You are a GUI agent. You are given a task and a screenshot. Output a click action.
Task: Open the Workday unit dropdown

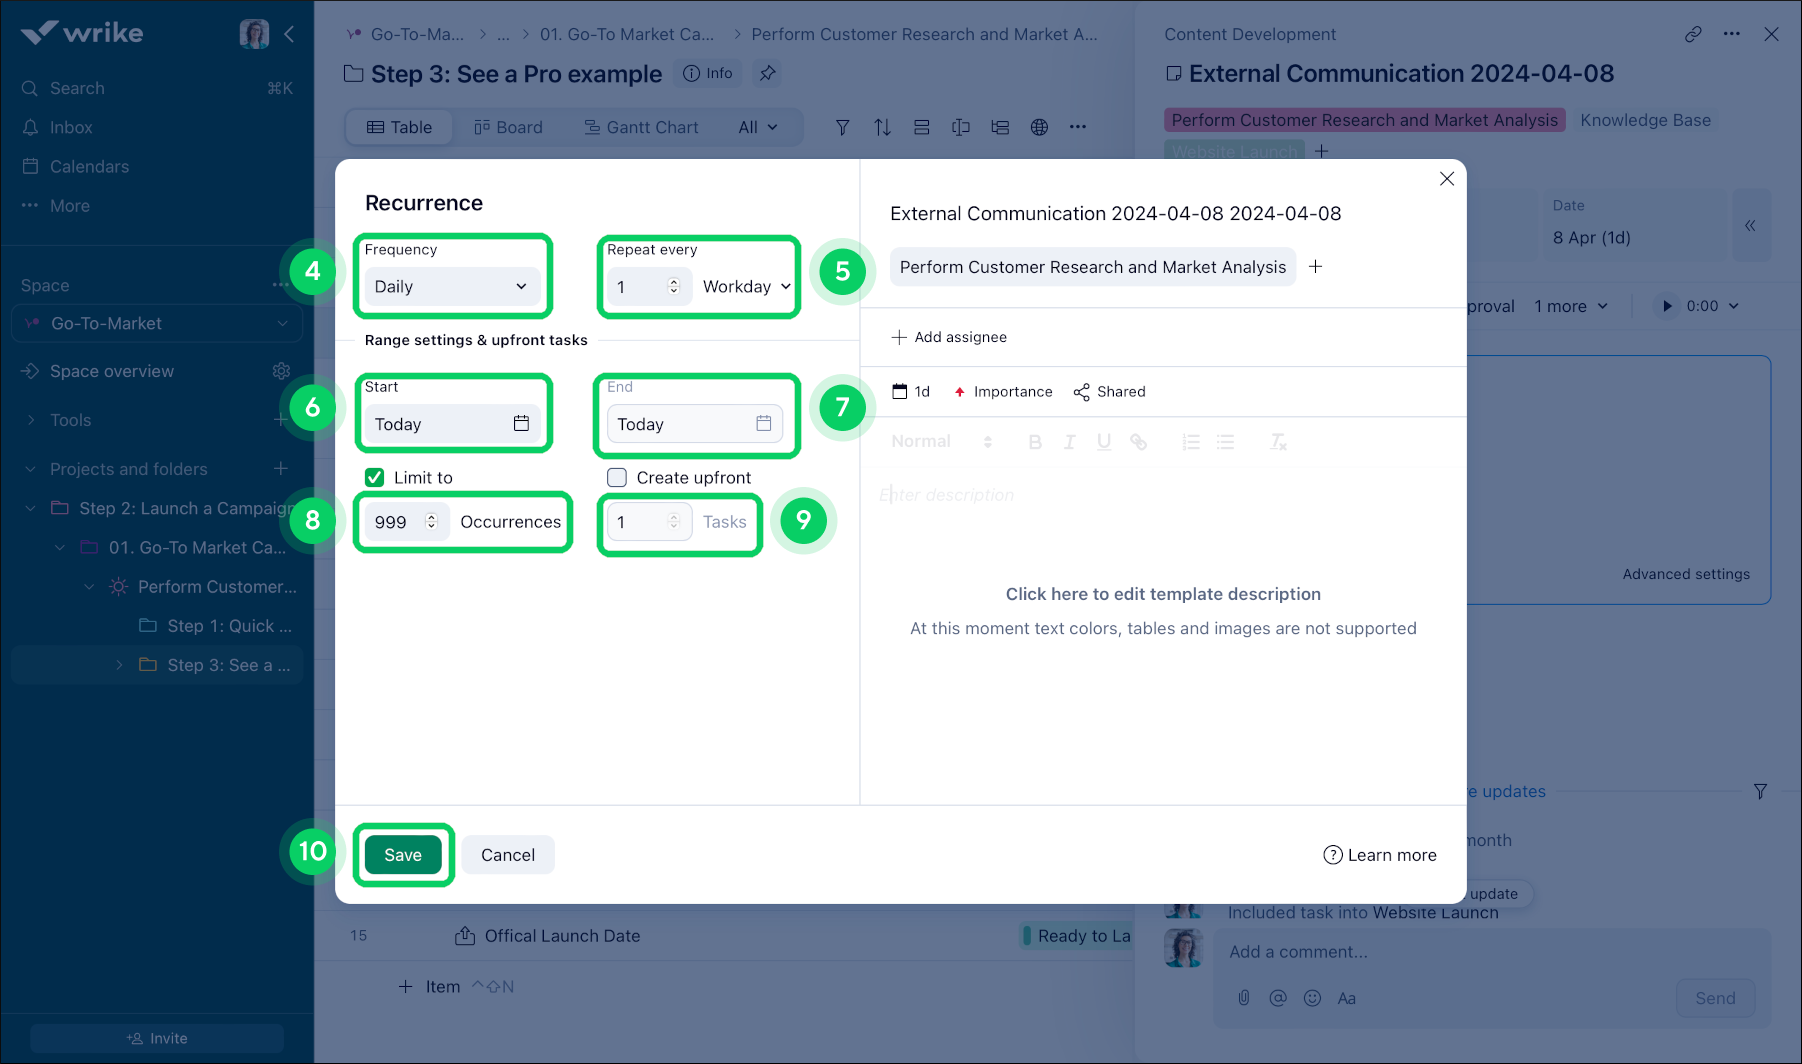746,286
